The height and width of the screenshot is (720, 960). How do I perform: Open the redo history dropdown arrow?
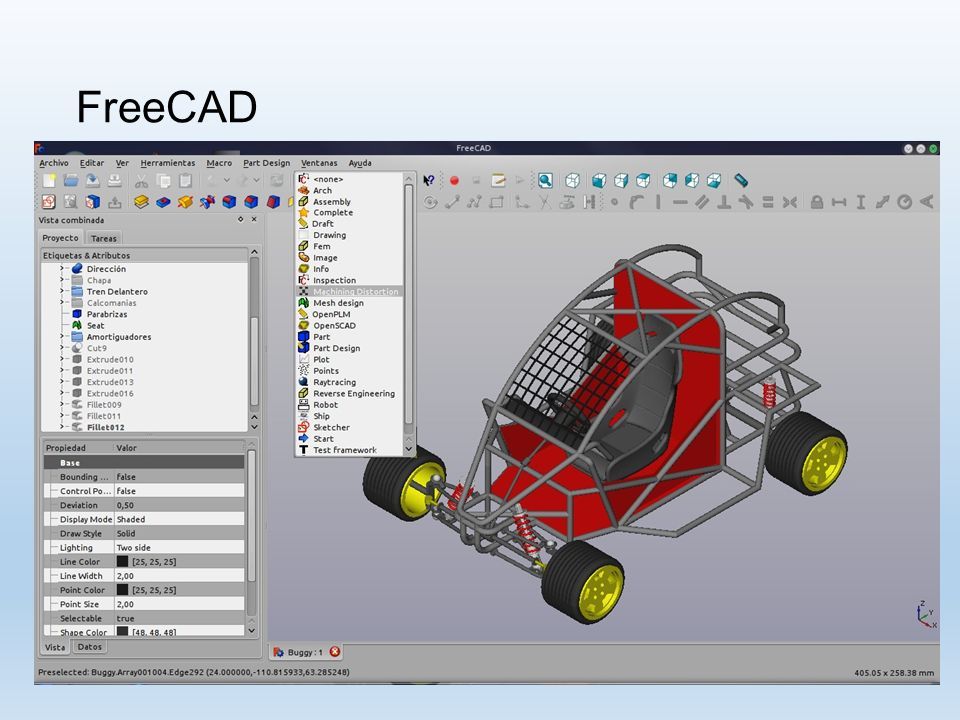pos(257,181)
